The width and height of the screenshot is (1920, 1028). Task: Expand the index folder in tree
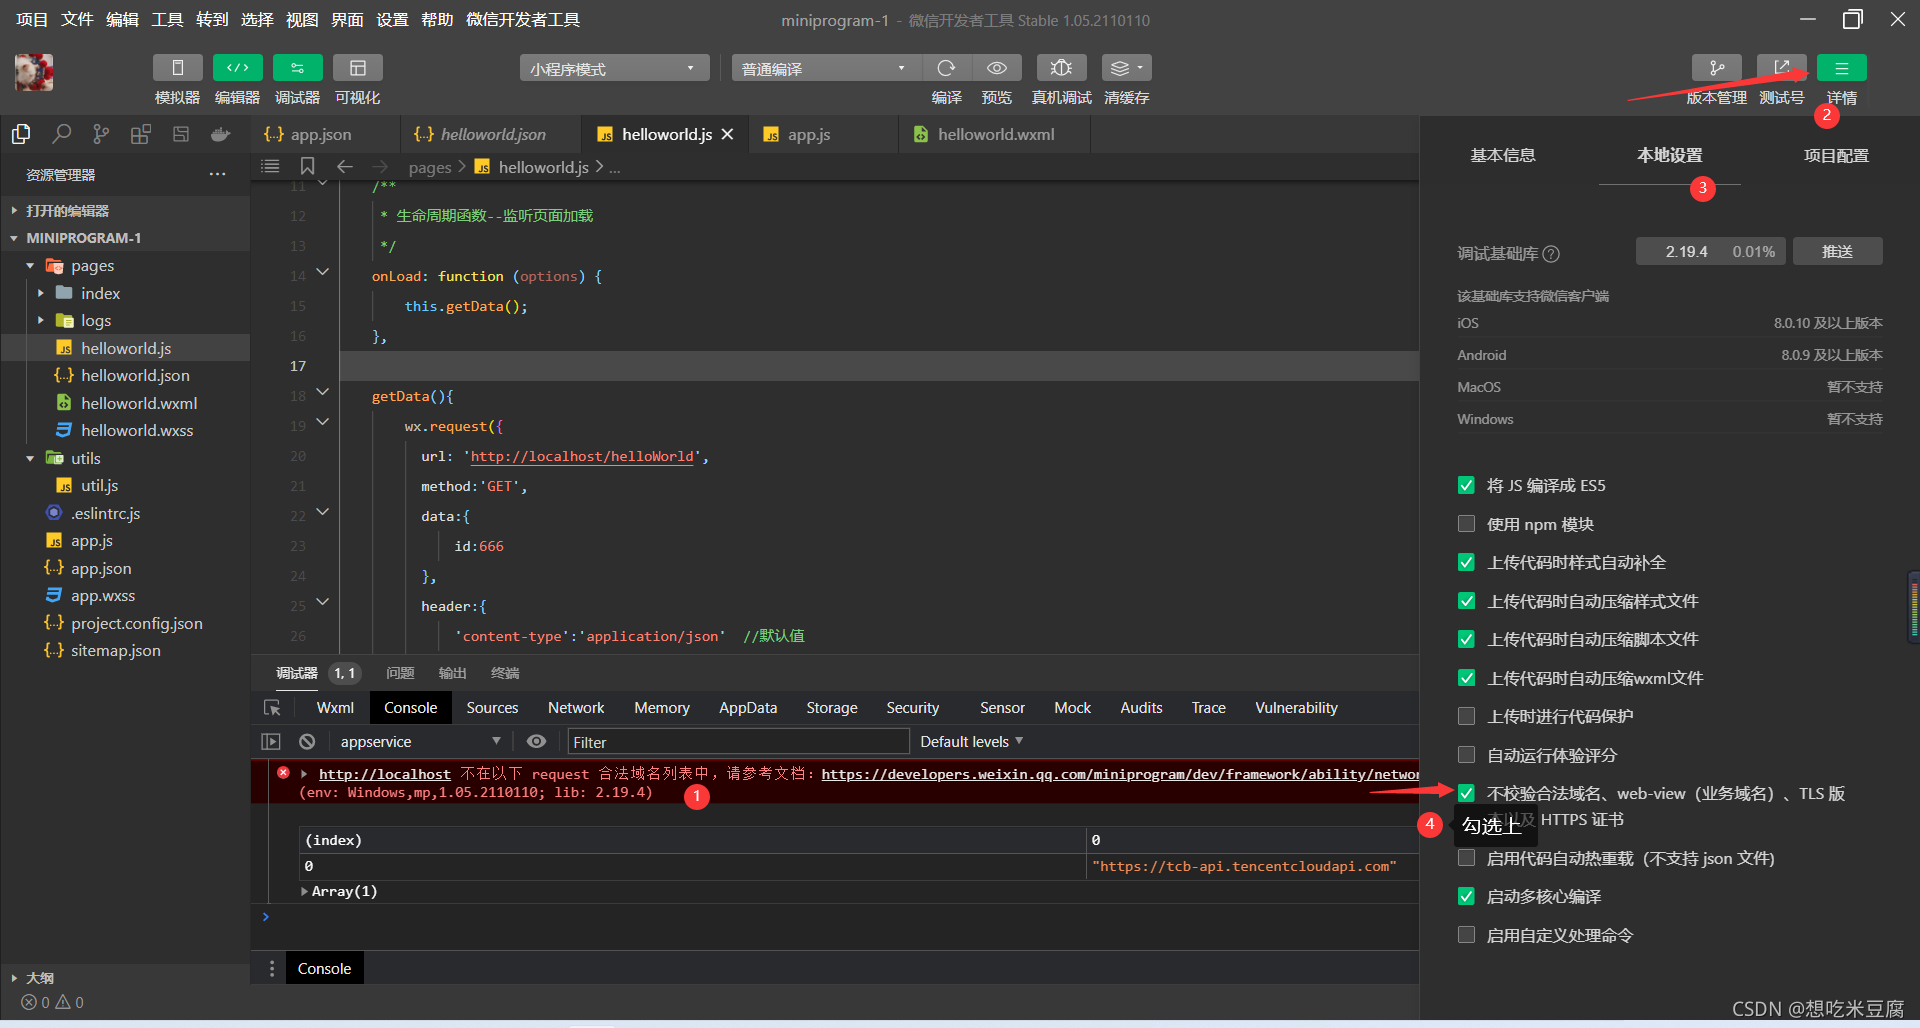(41, 293)
